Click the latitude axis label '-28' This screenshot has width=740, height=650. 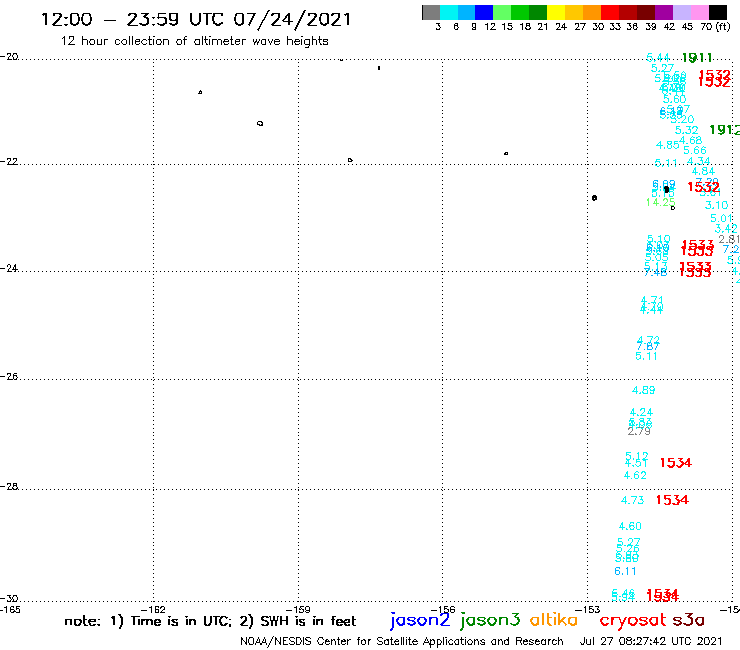(9, 486)
